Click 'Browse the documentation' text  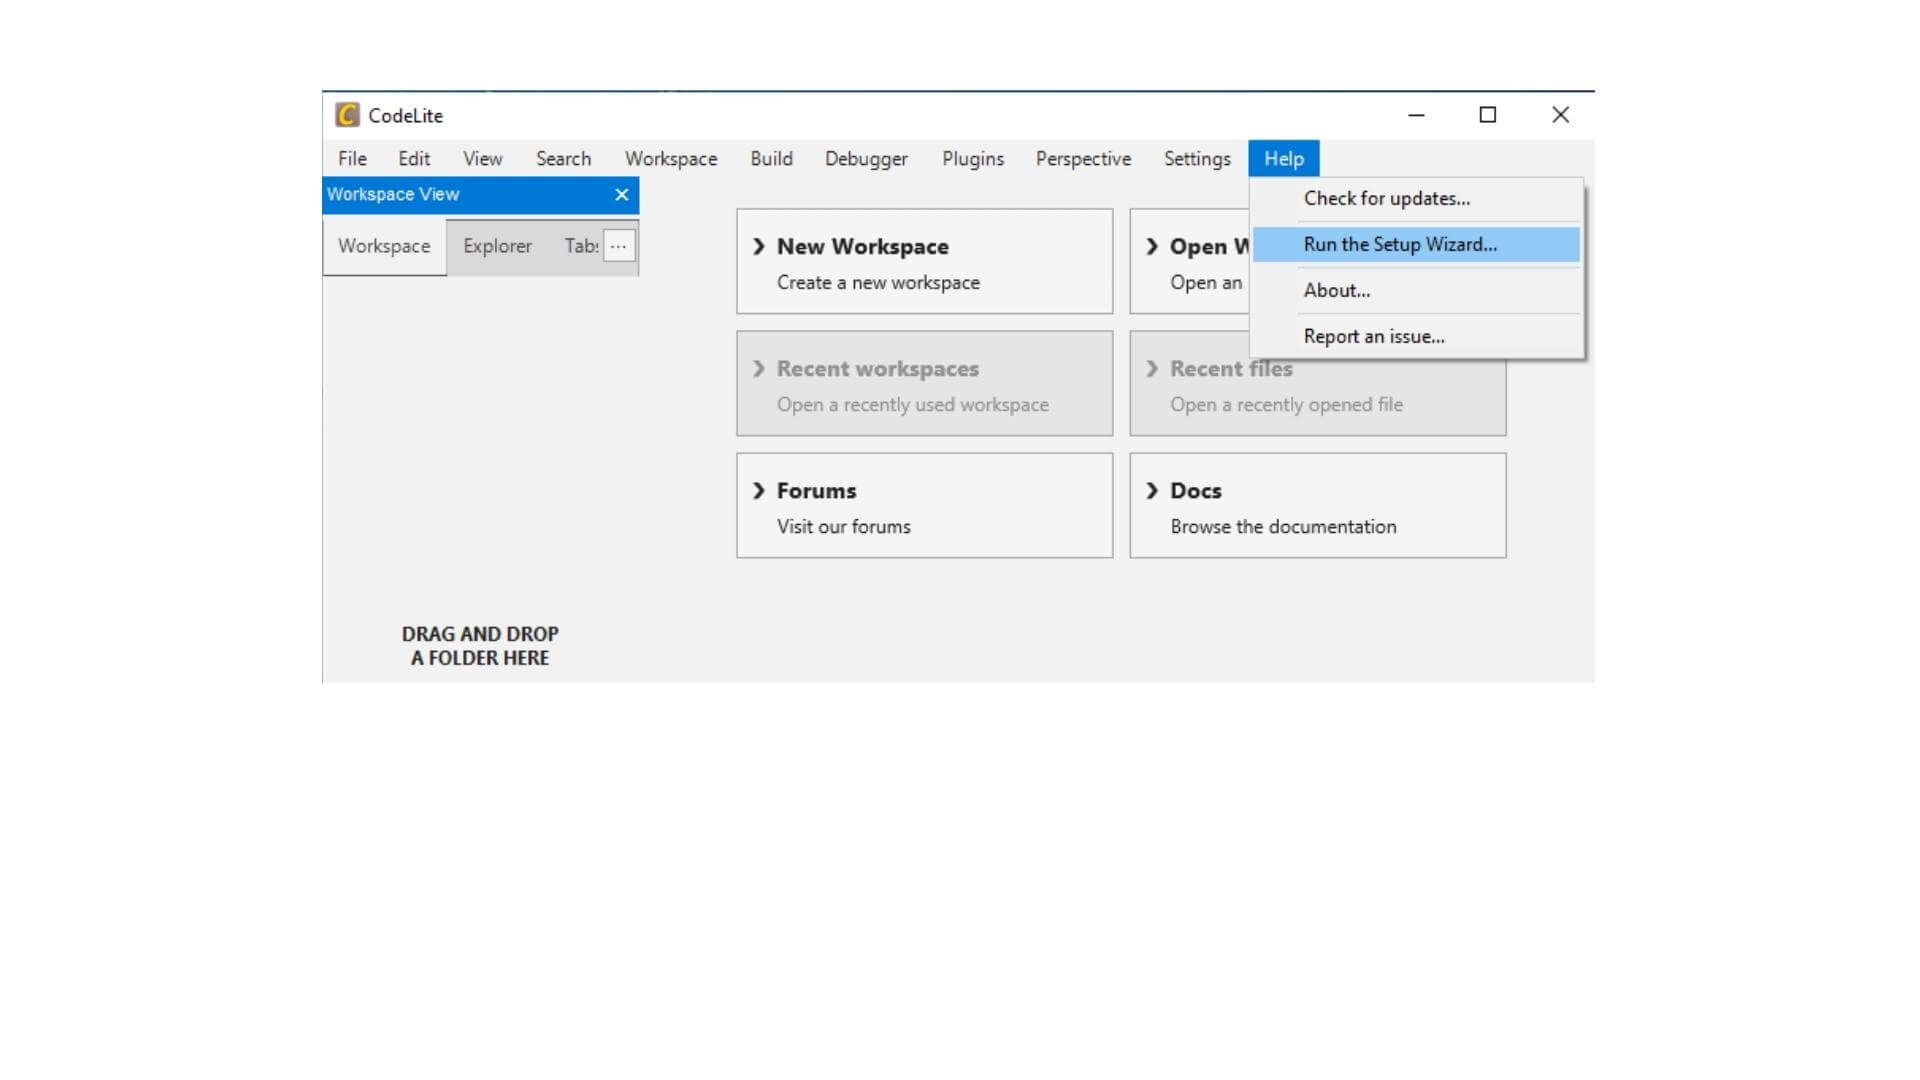[x=1283, y=527]
